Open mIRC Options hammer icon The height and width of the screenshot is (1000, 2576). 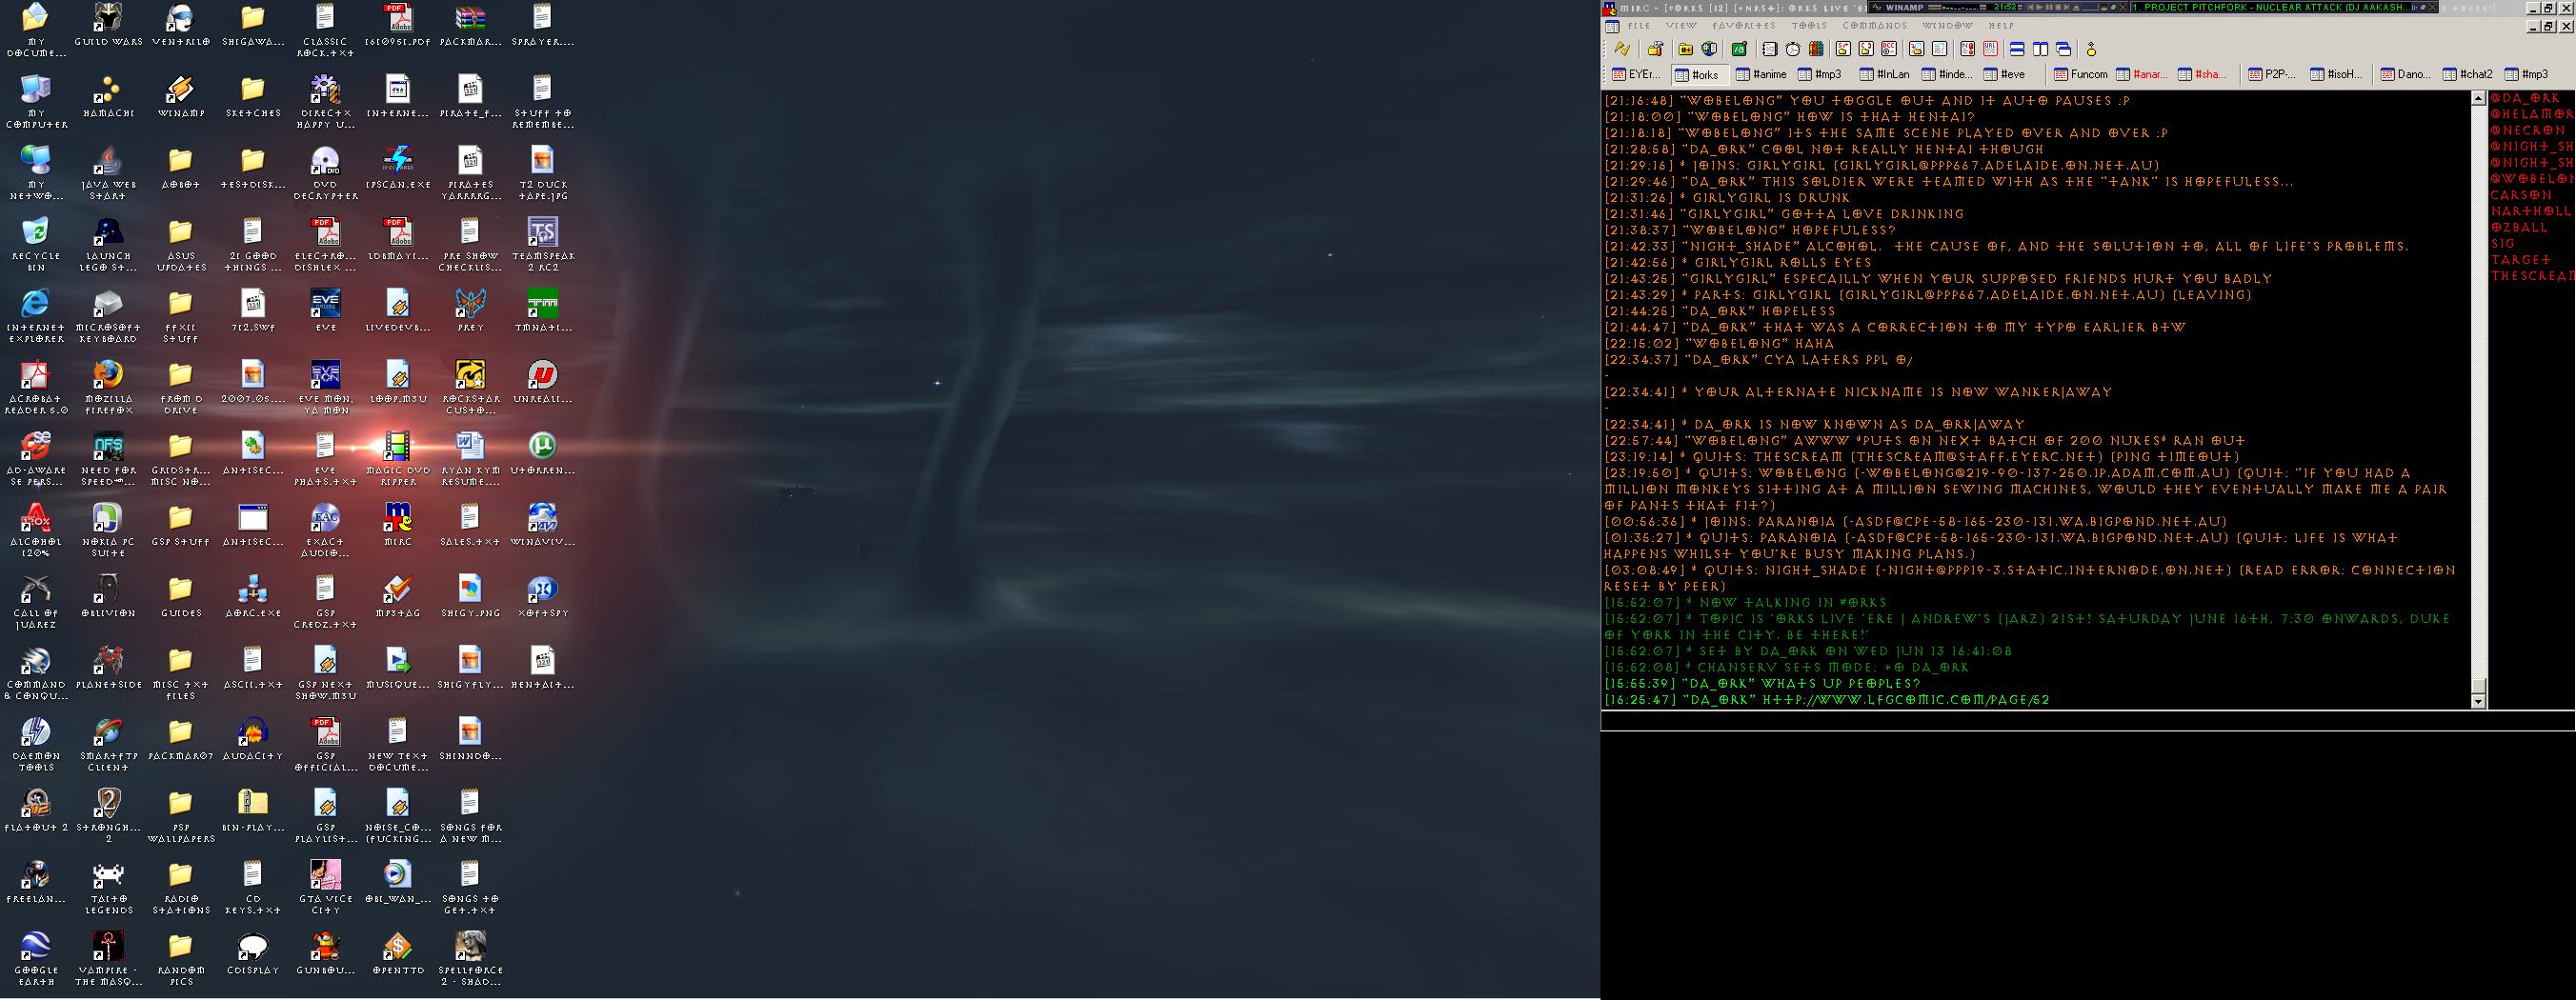pos(1655,49)
